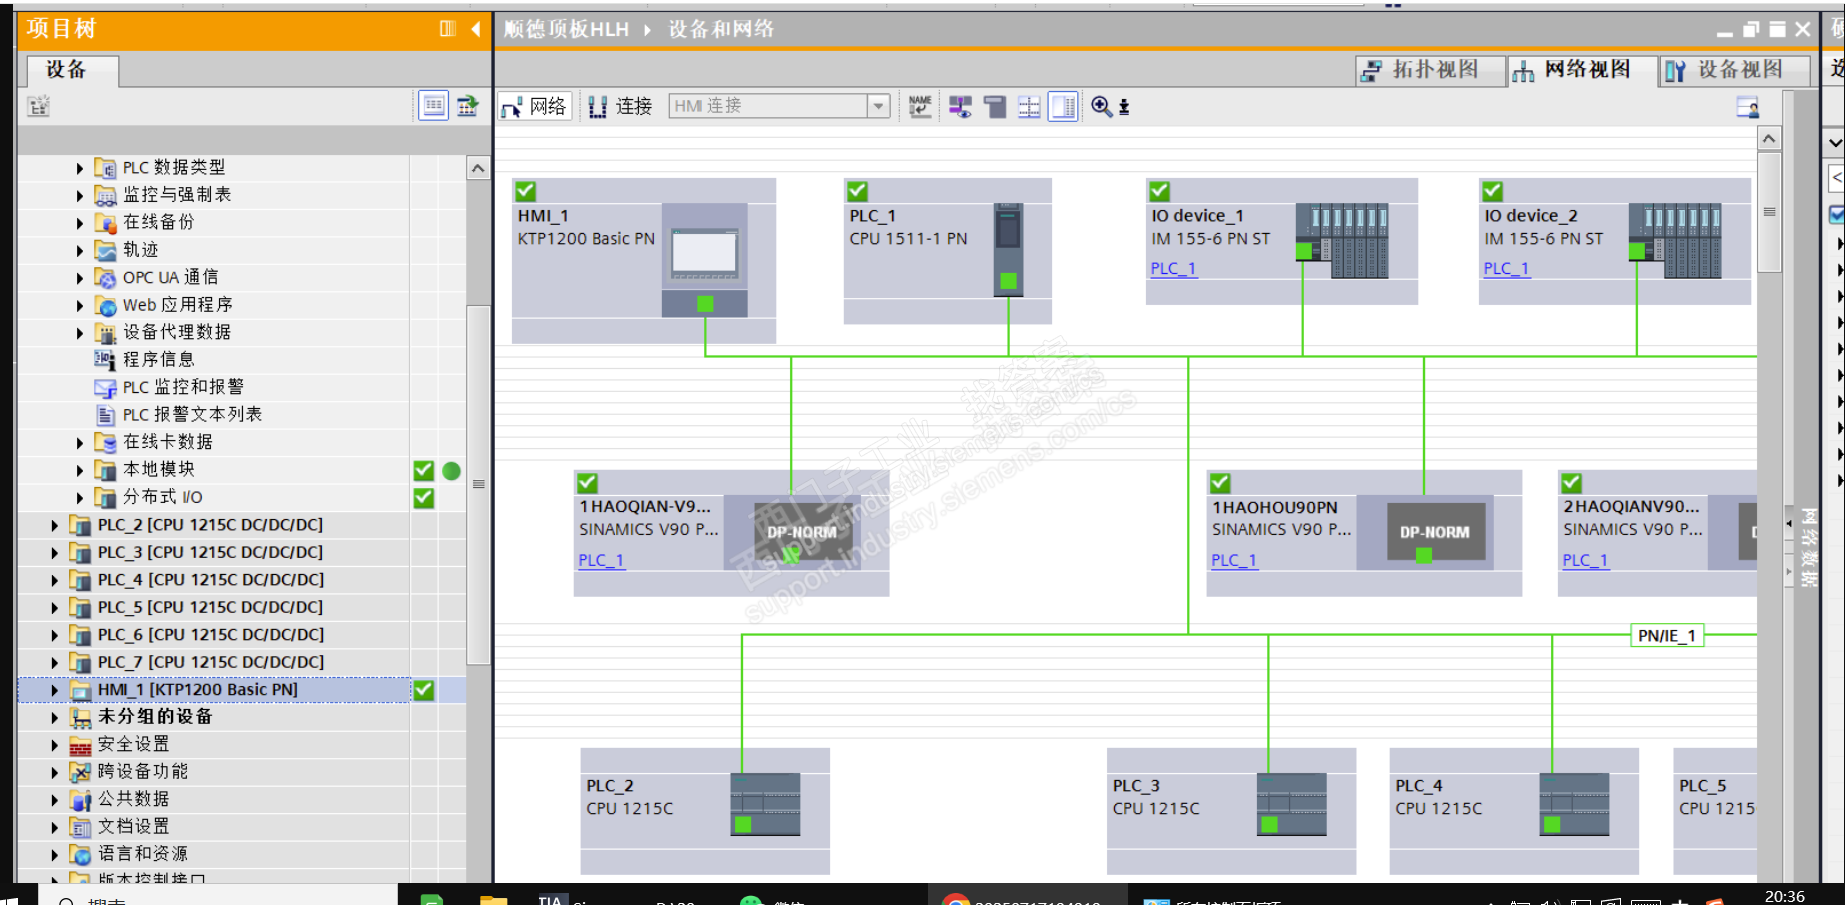Viewport: 1845px width, 905px height.
Task: Open the HMI 连接 connection type dropdown
Action: click(879, 106)
